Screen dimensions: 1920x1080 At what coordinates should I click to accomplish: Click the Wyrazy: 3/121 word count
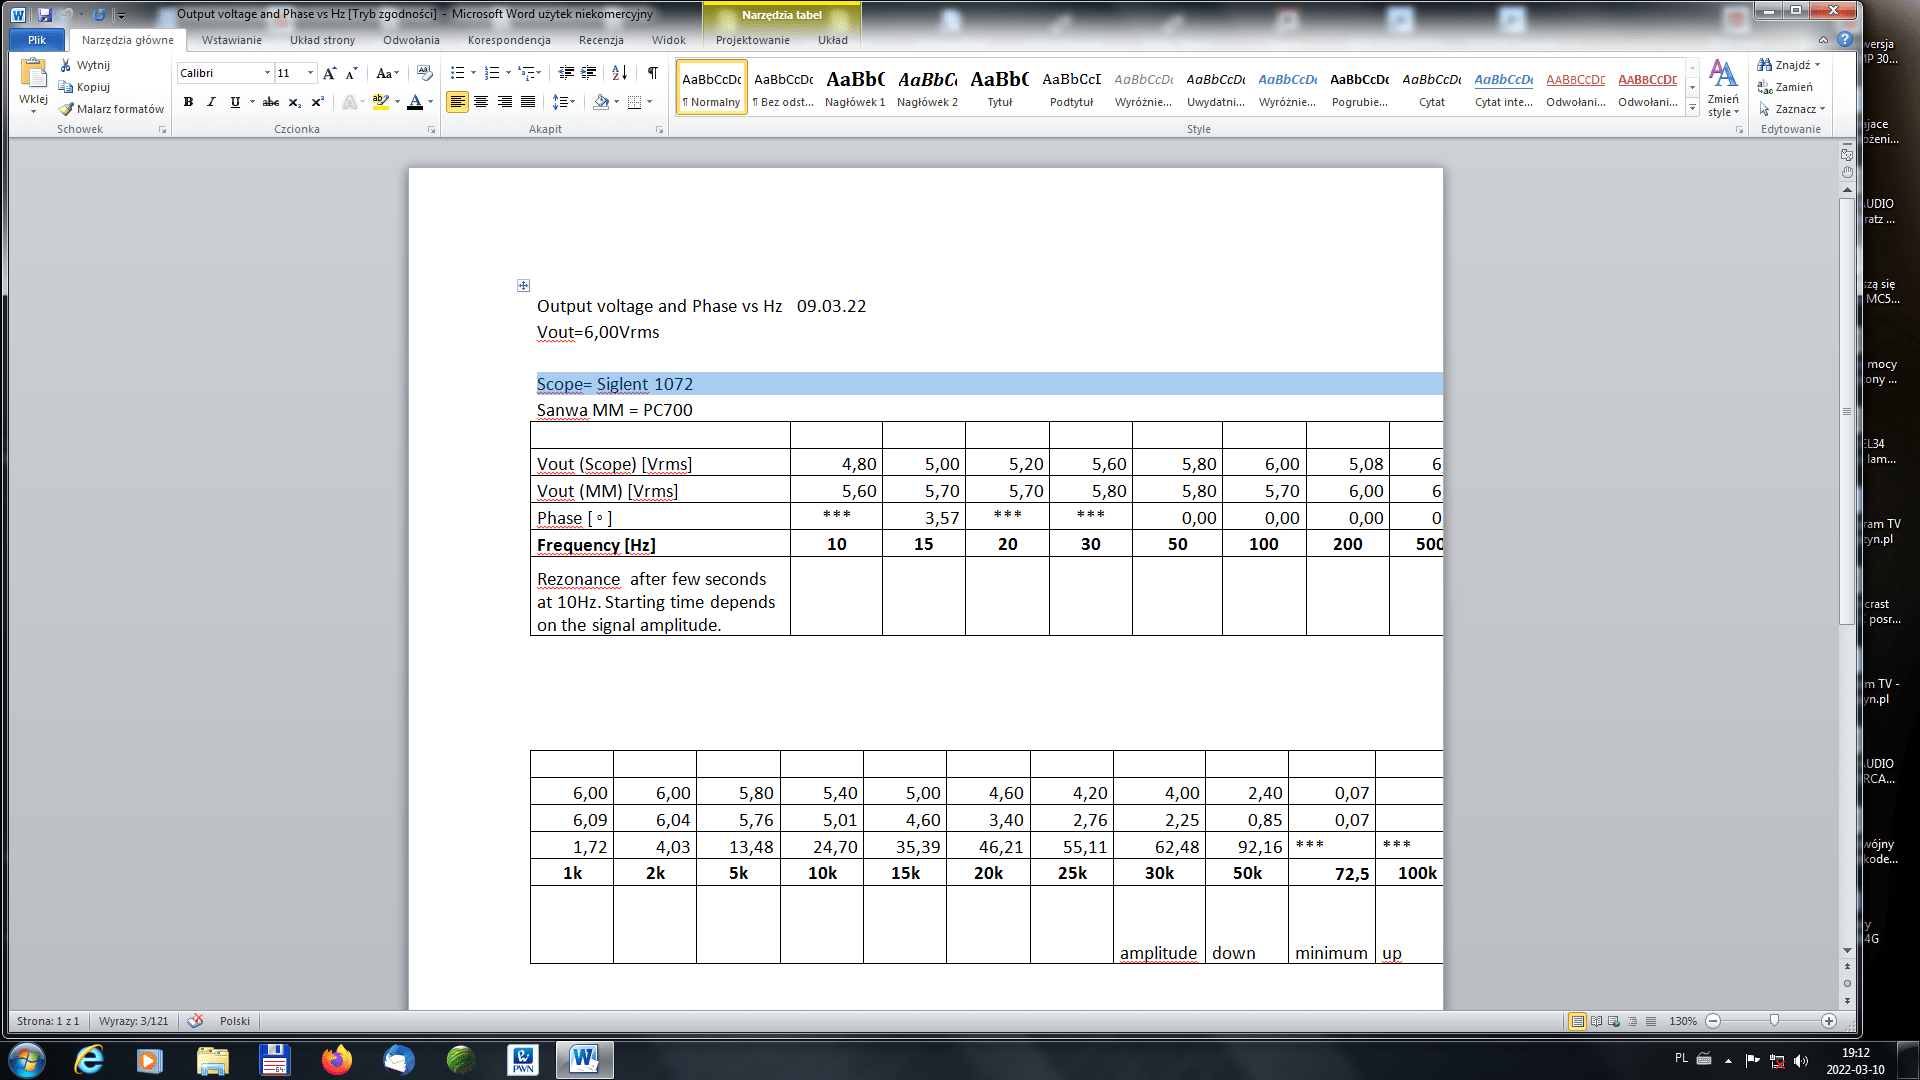tap(133, 1021)
